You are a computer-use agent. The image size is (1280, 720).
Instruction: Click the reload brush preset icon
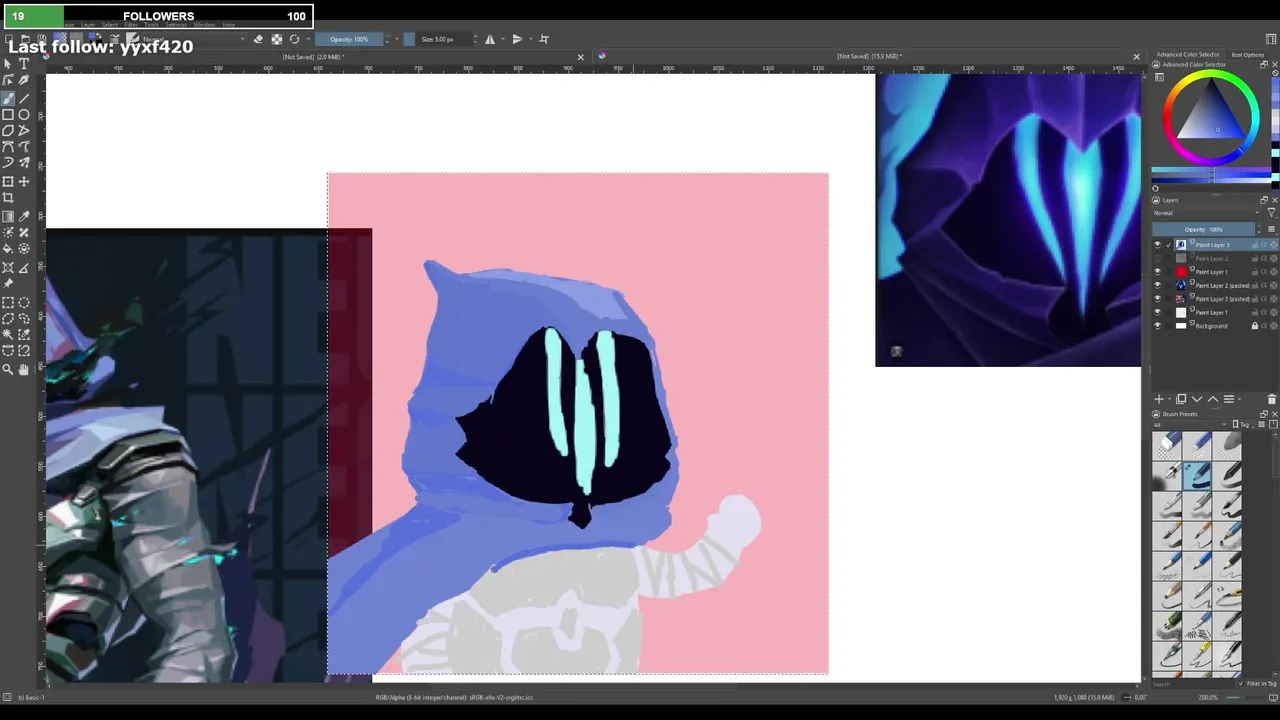click(294, 39)
